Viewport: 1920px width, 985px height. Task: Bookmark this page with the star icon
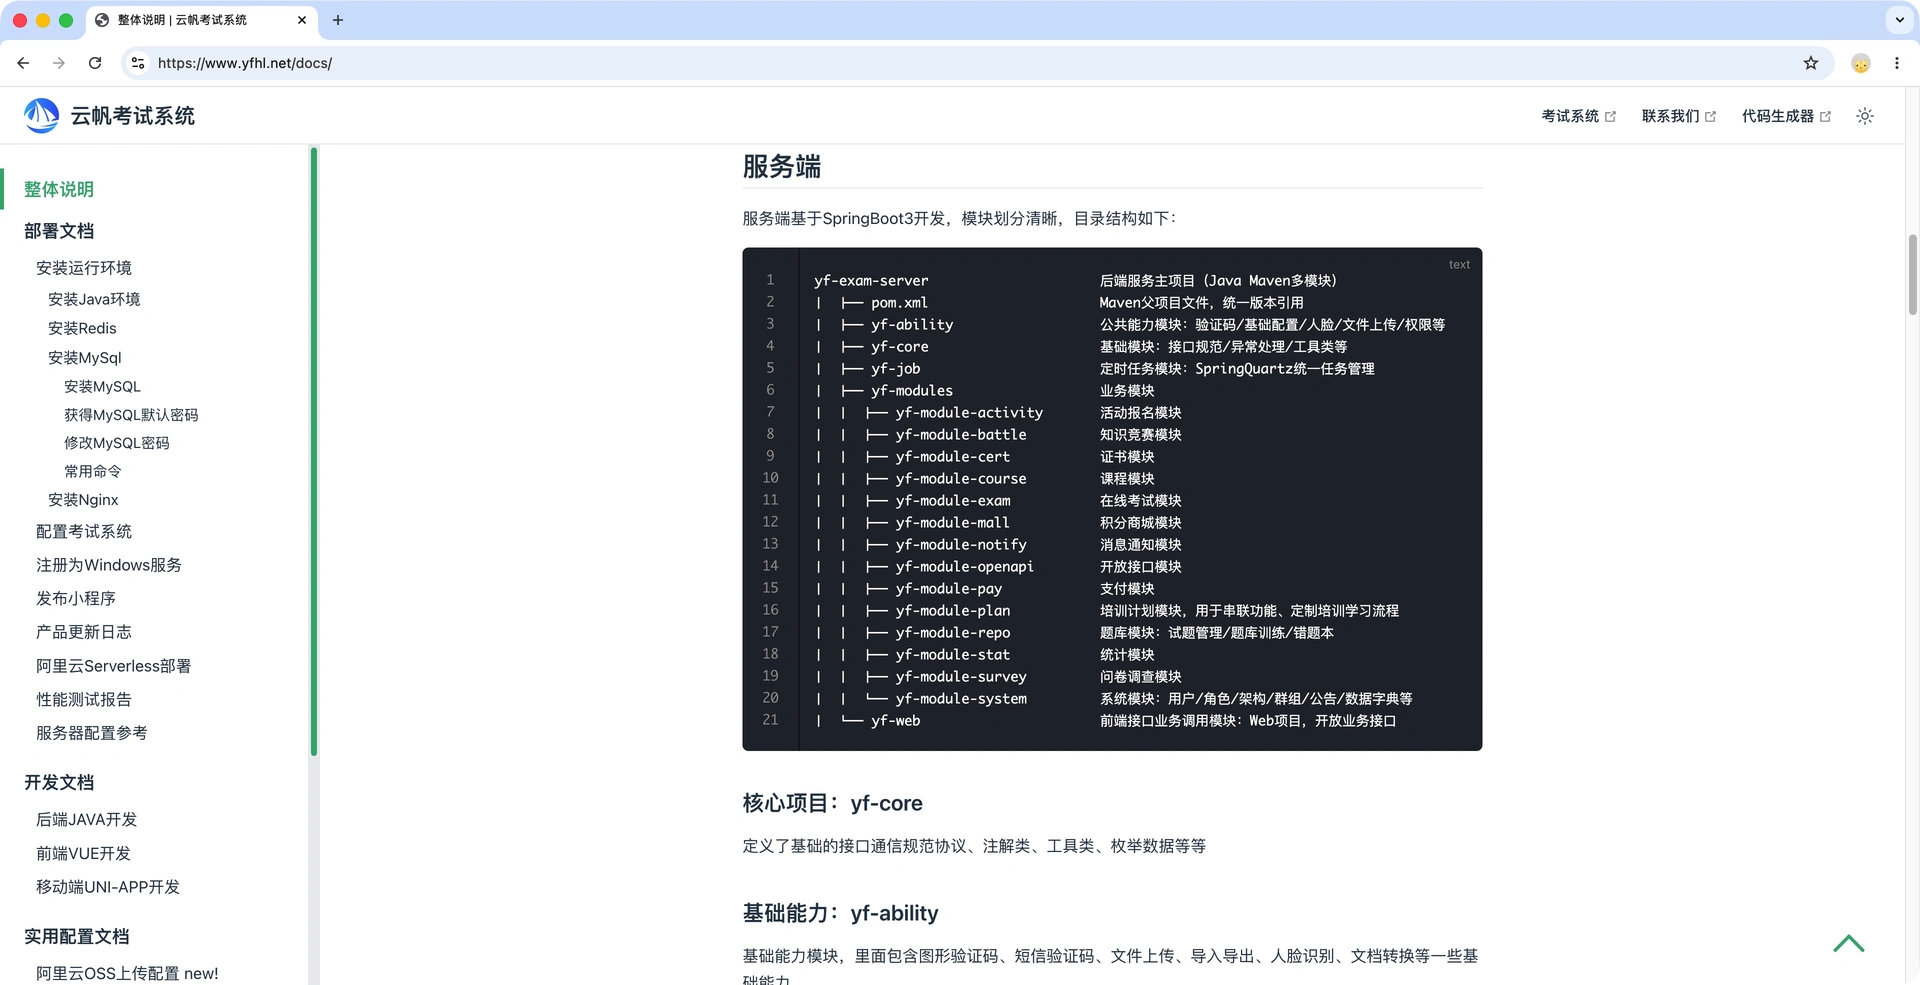click(1811, 63)
